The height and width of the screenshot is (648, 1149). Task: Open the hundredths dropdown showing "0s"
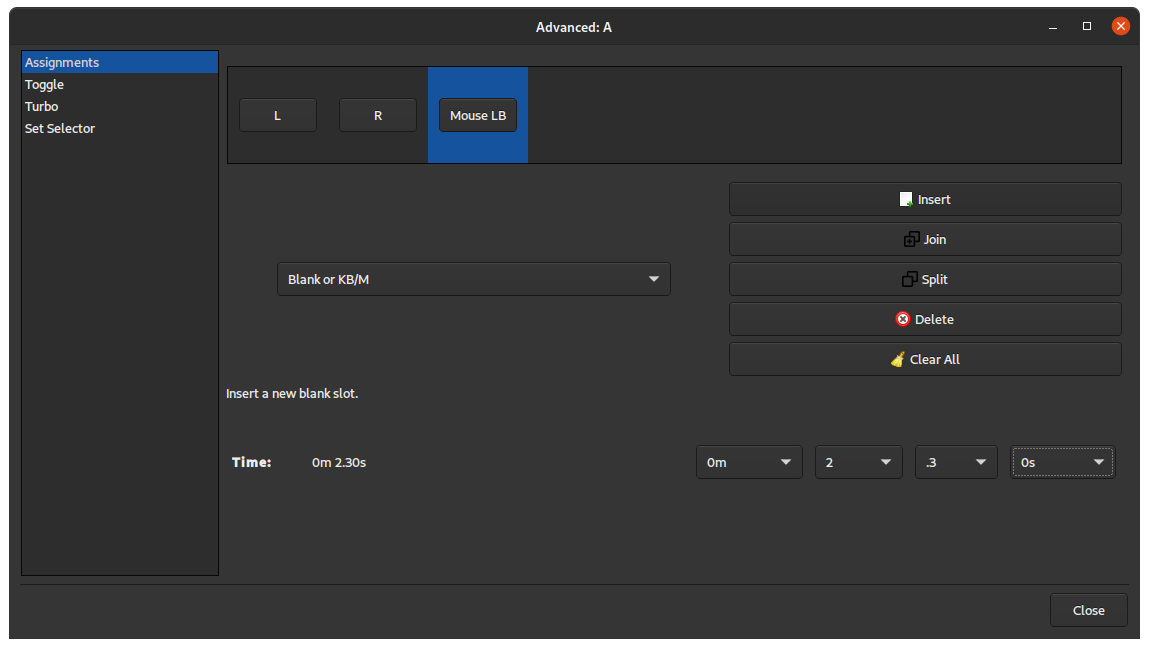(1062, 461)
